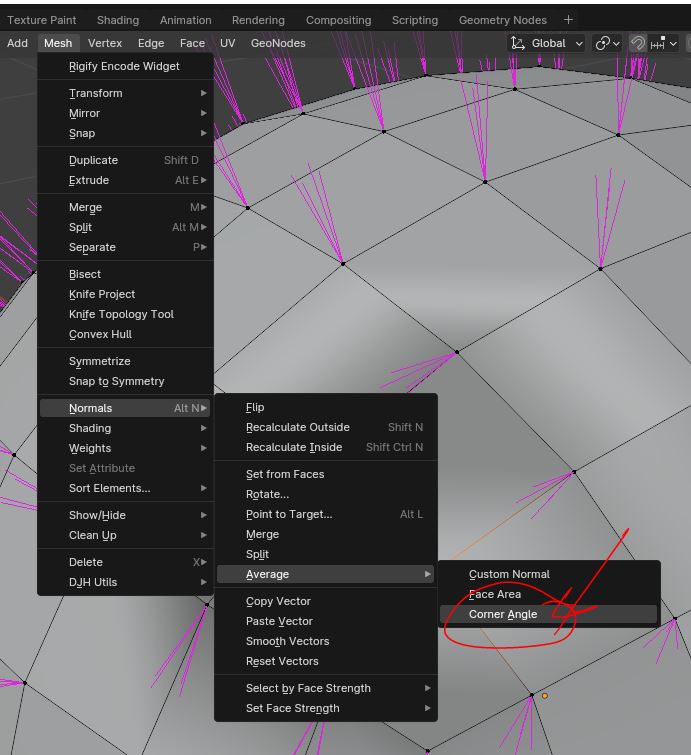Viewport: 691px width, 755px height.
Task: Click Rigify Encode Widget menu entry
Action: 124,66
